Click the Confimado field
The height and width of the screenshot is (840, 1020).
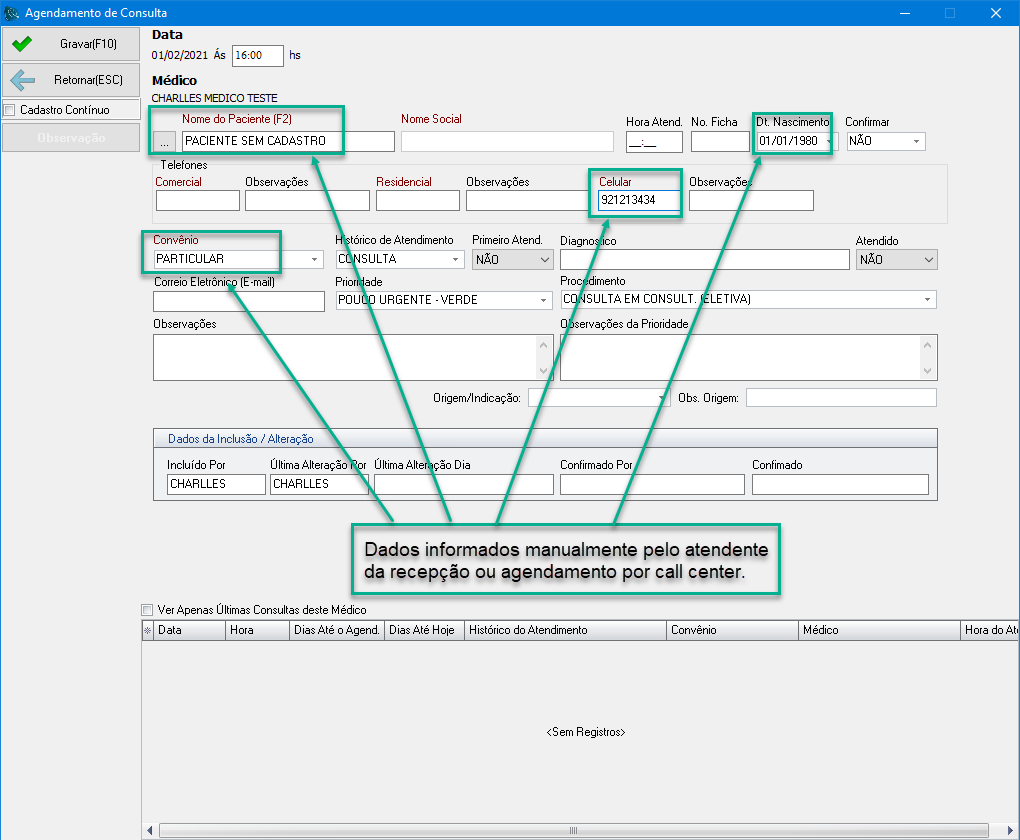click(840, 484)
